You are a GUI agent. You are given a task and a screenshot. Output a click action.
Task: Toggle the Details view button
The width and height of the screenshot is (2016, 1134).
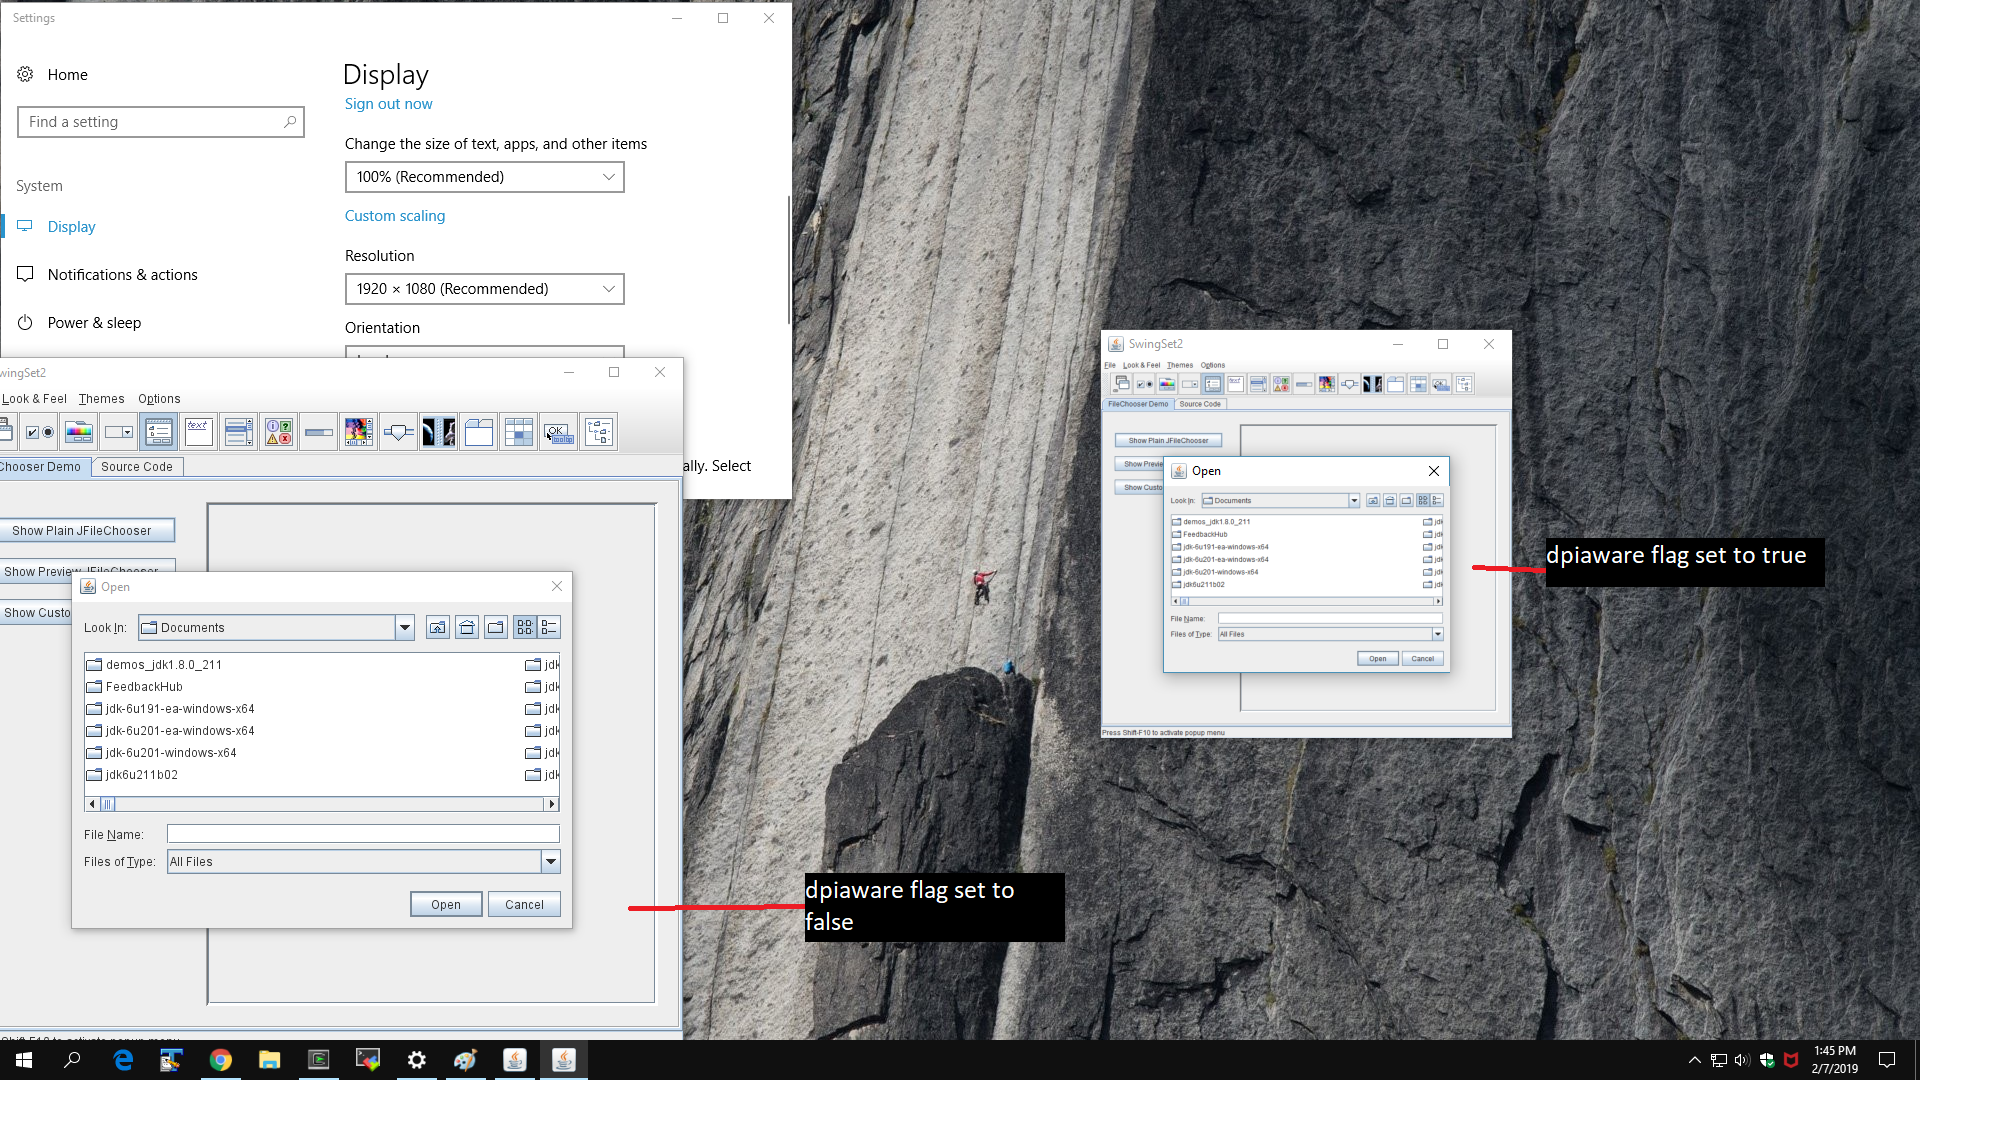(549, 628)
